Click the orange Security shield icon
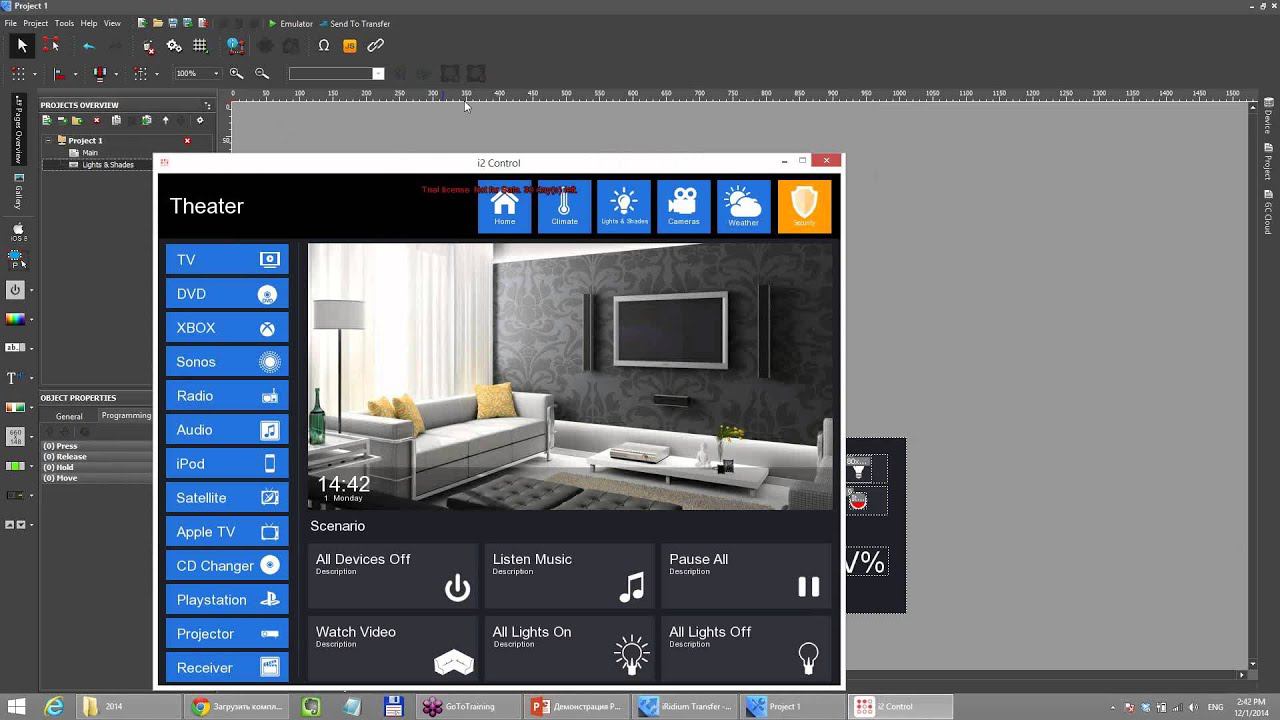Screen dimensions: 1280x720 click(804, 206)
